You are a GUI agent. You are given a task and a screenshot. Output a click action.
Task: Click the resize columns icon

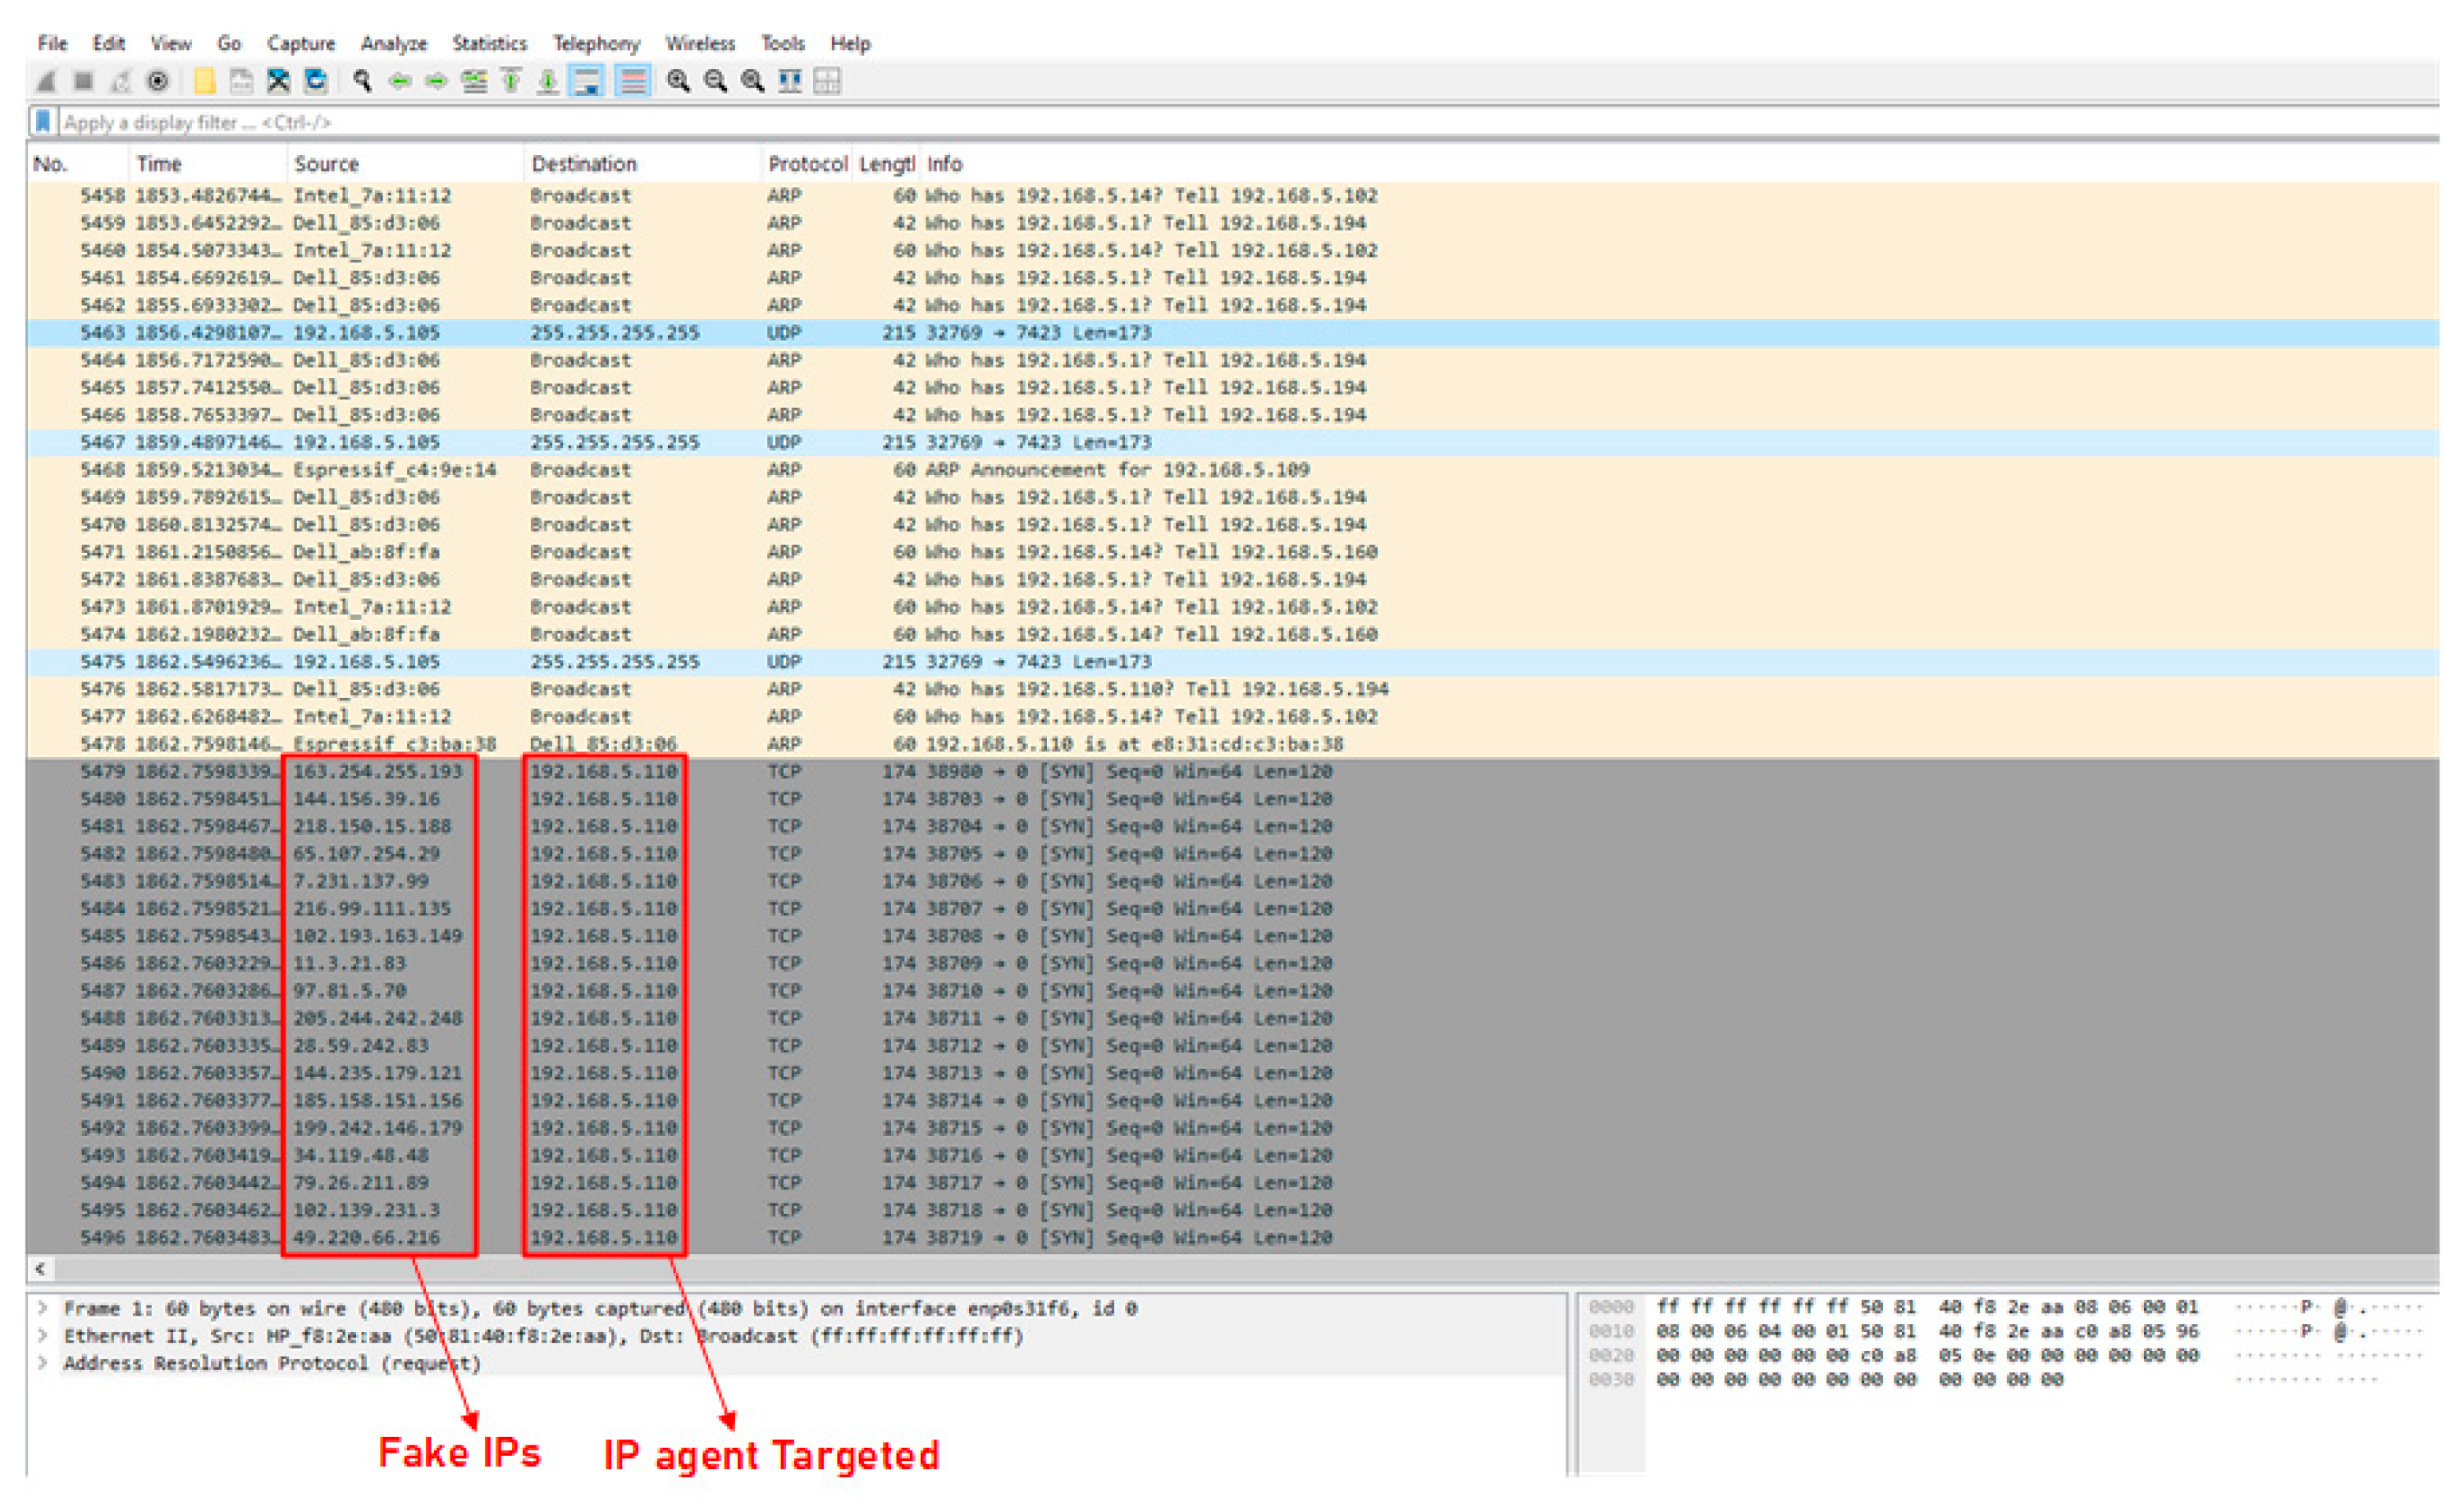coord(790,82)
